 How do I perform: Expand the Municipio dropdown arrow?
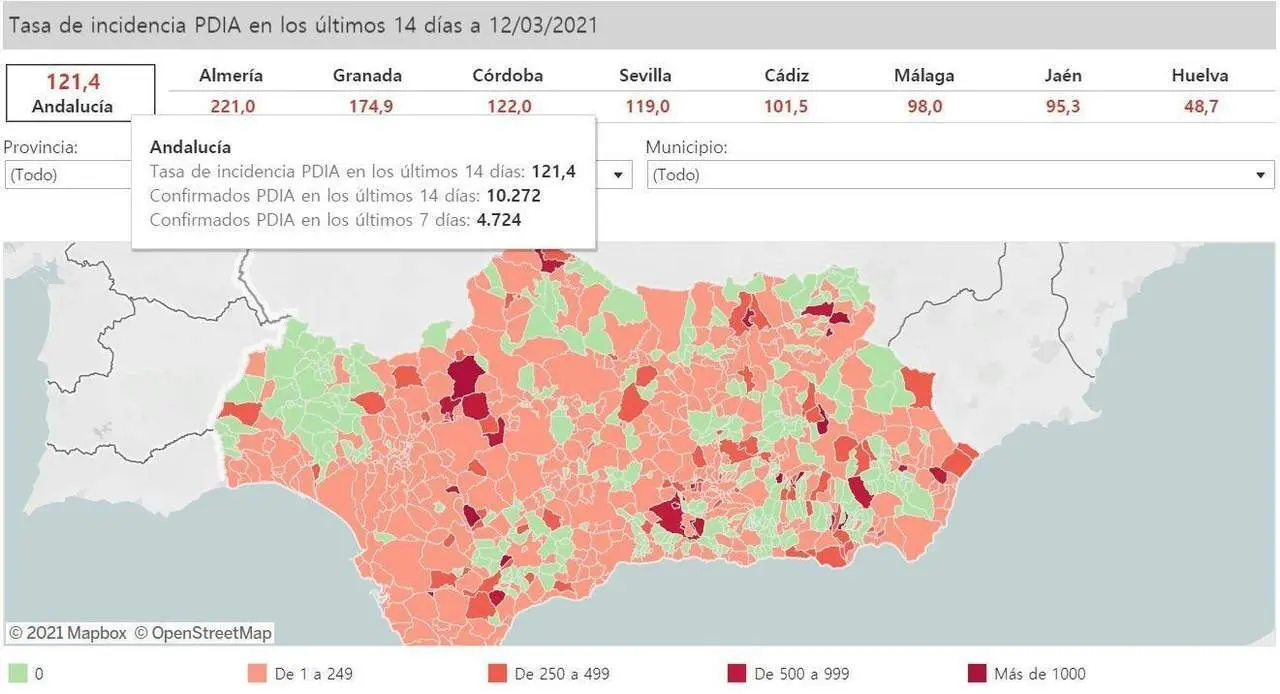1260,176
